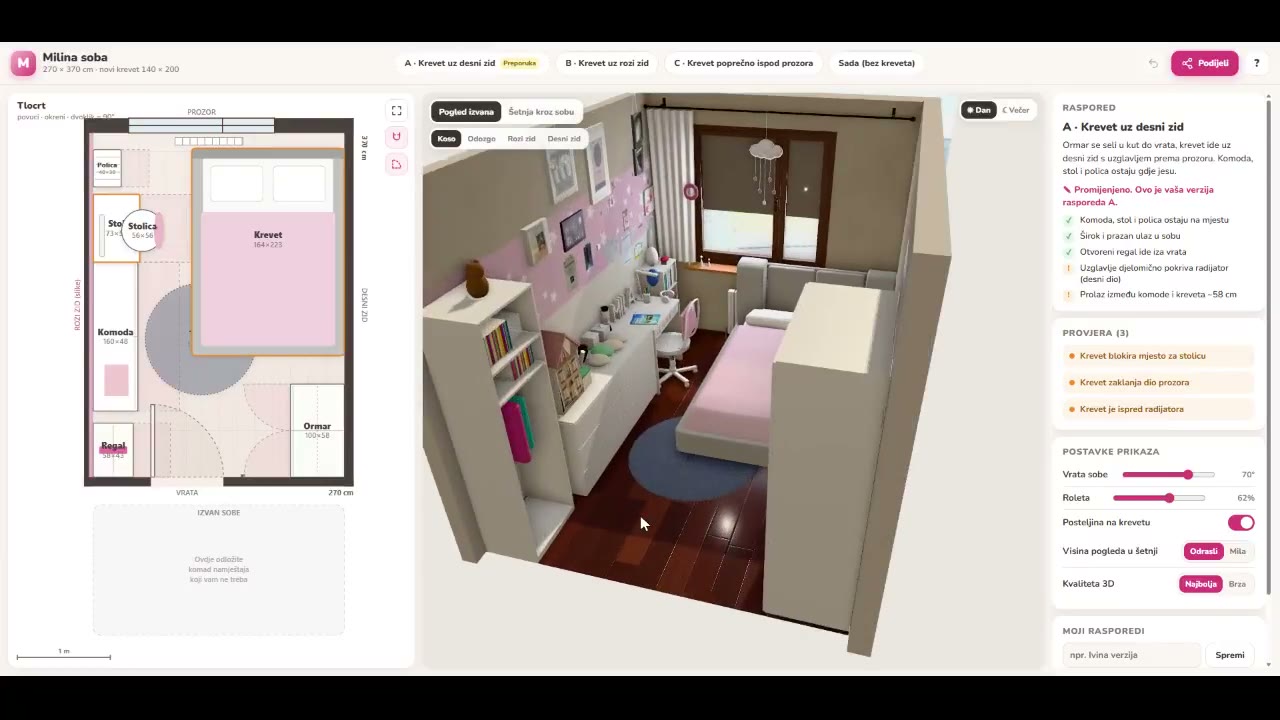Click the pink M app logo
Viewport: 1280px width, 720px height.
click(23, 63)
